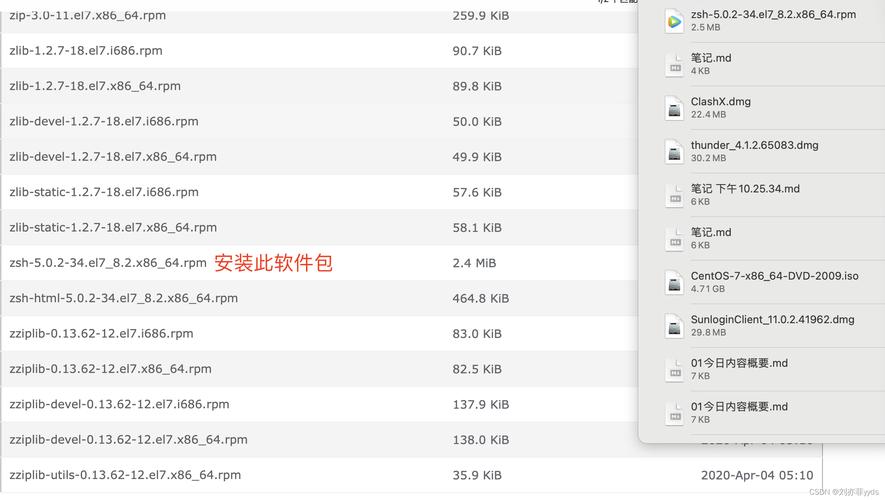Click the zsh rpm file icon in downloads list
Image resolution: width=885 pixels, height=500 pixels.
(x=674, y=21)
